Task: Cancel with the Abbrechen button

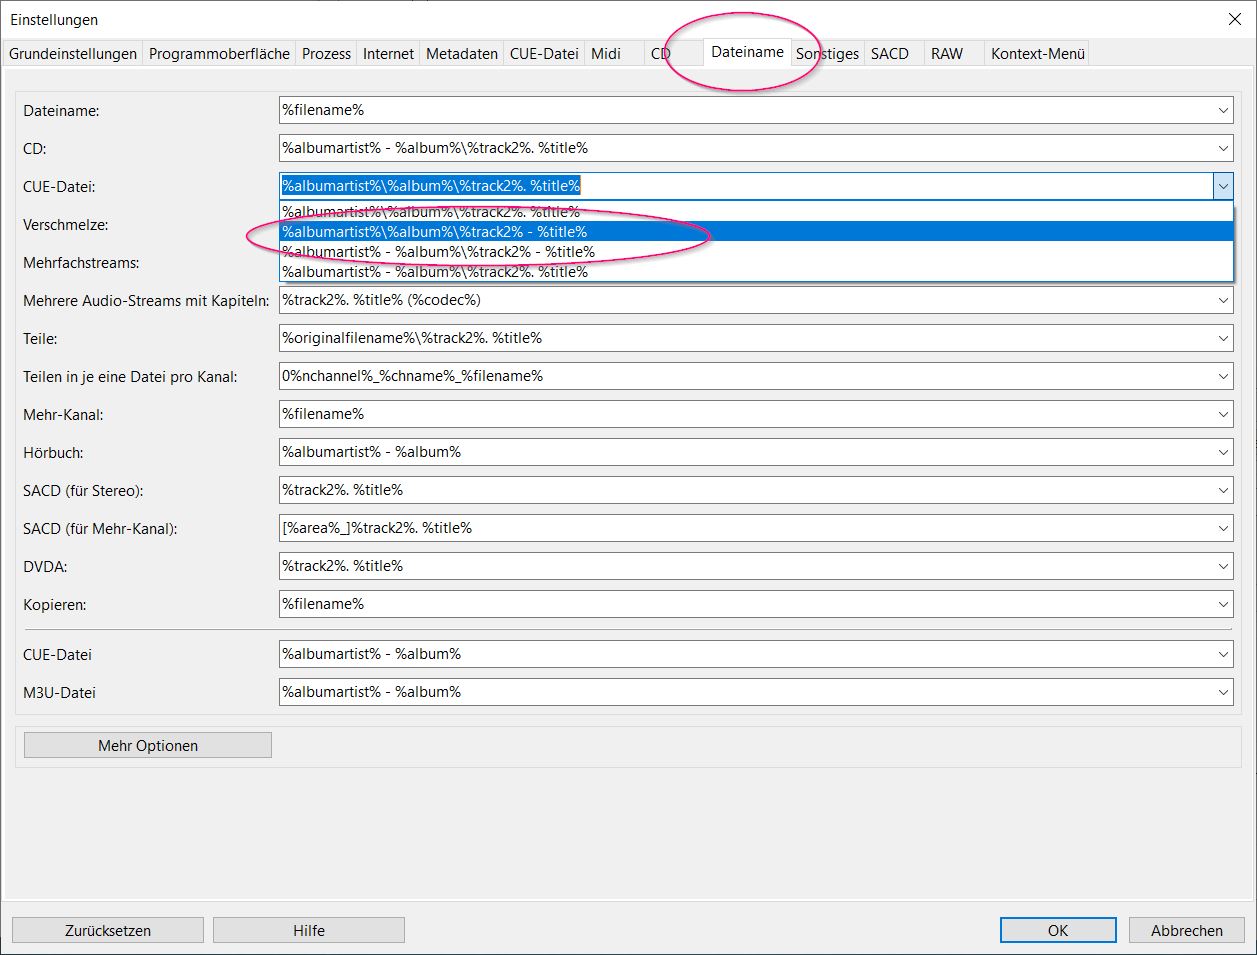Action: click(x=1186, y=930)
